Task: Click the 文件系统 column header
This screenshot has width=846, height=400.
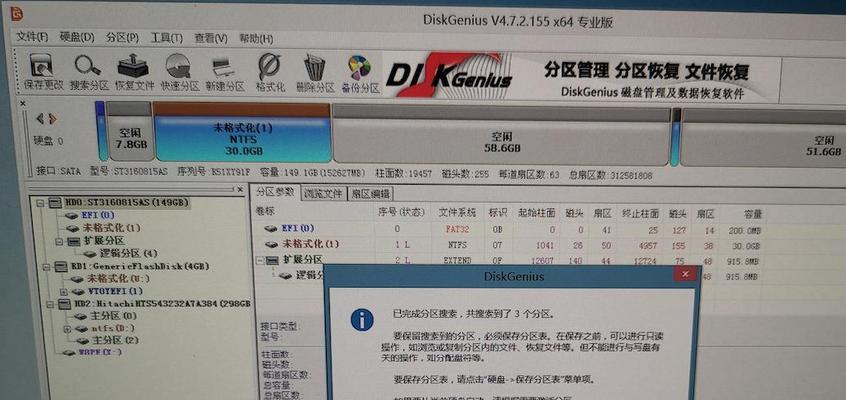Action: pyautogui.click(x=456, y=213)
